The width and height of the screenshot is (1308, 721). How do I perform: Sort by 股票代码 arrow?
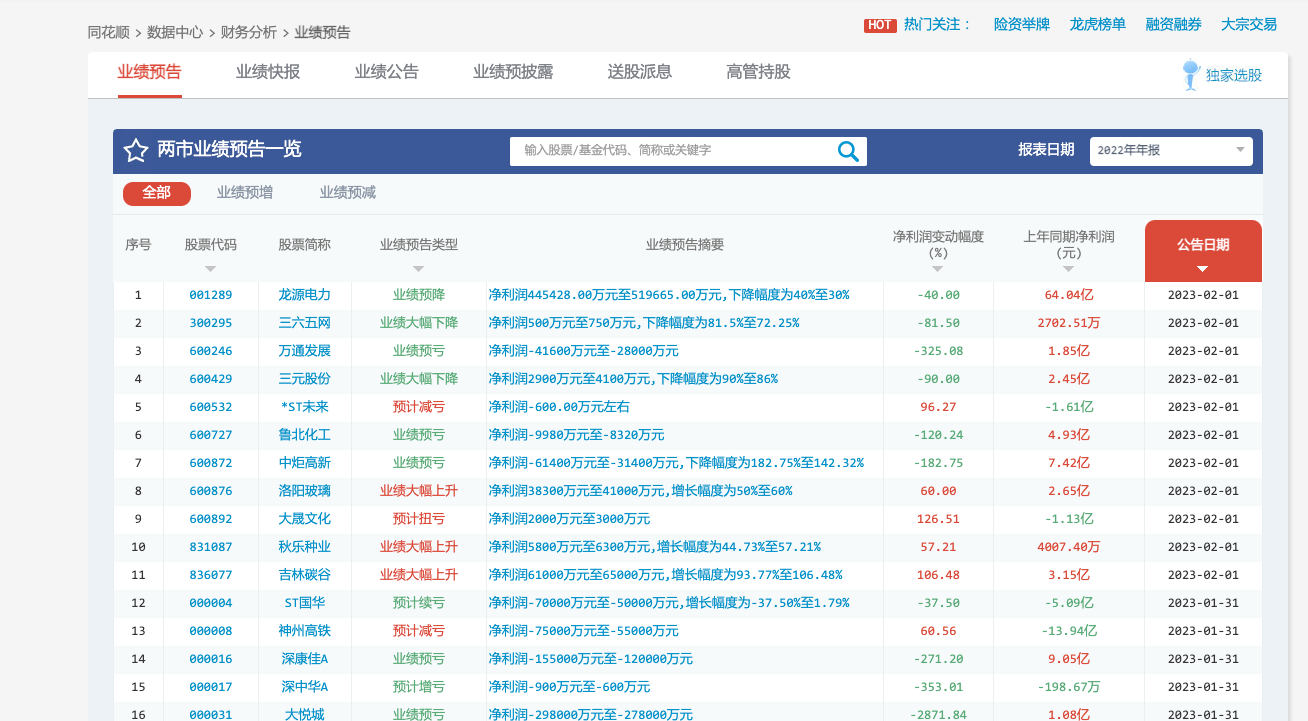(x=210, y=269)
